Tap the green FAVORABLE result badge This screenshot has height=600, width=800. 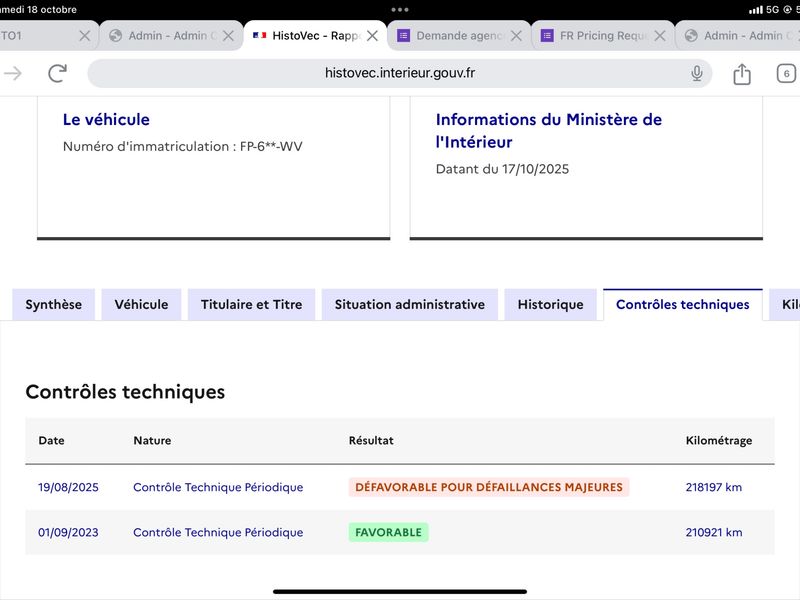click(x=388, y=533)
